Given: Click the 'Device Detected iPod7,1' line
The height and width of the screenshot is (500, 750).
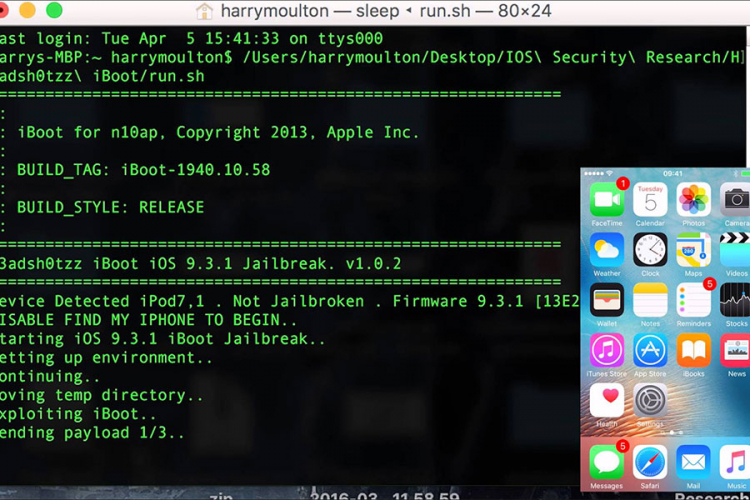Looking at the screenshot, I should (x=290, y=301).
